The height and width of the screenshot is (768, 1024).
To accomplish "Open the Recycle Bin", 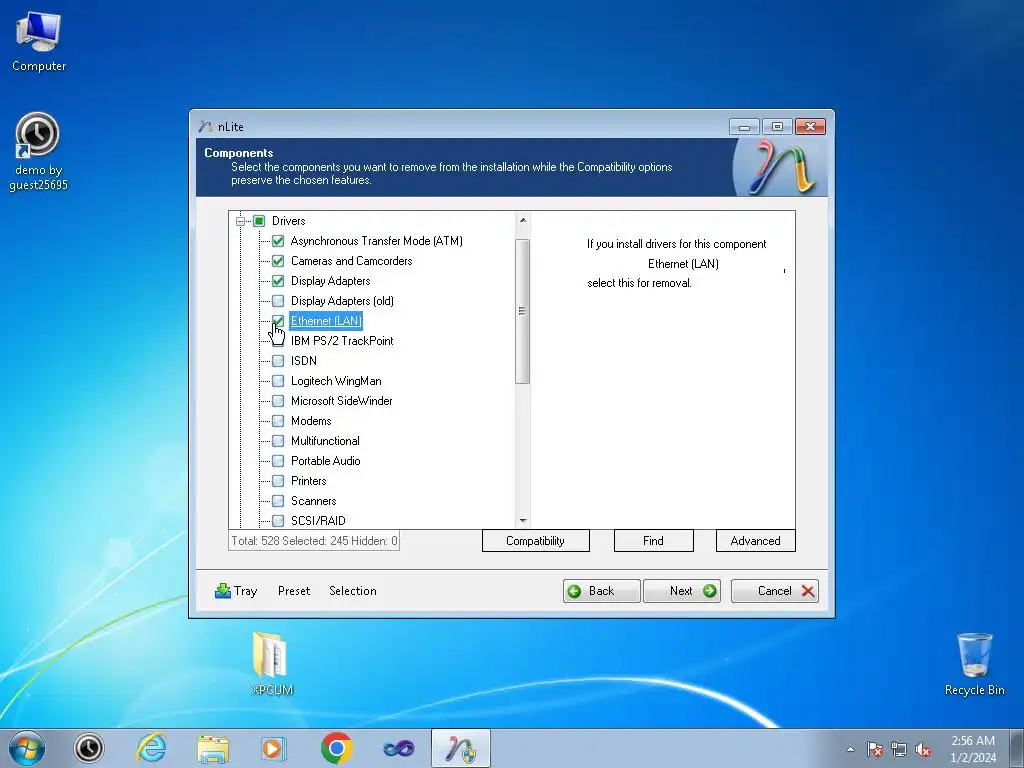I will click(974, 664).
